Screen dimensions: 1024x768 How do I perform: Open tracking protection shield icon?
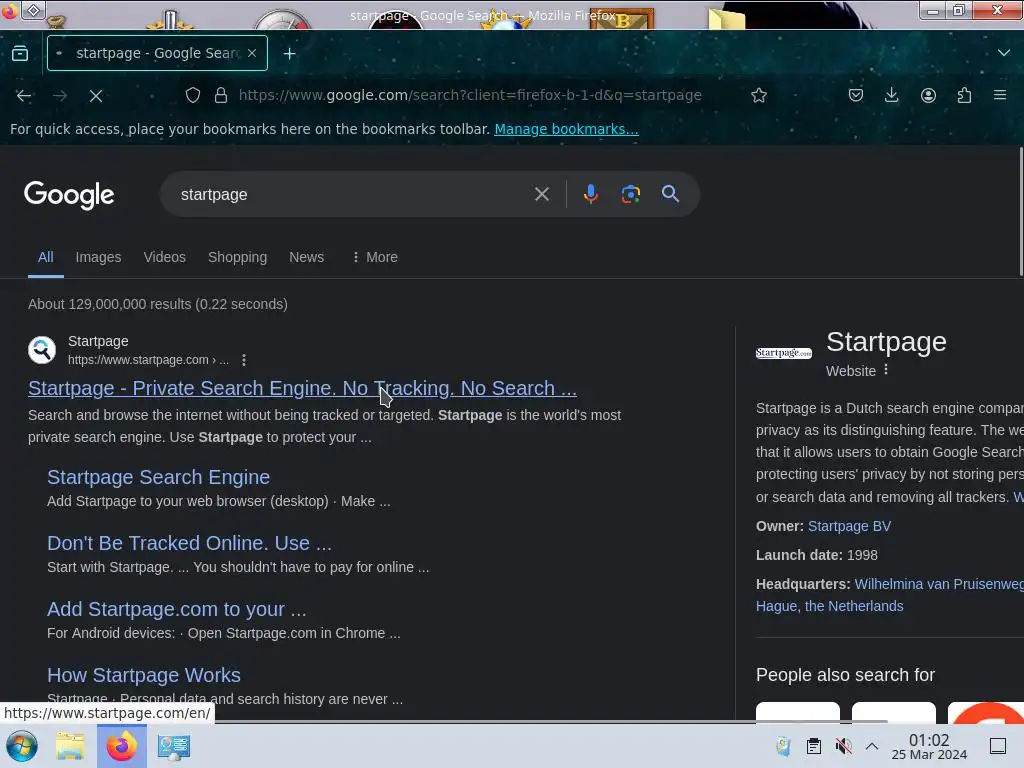[193, 95]
